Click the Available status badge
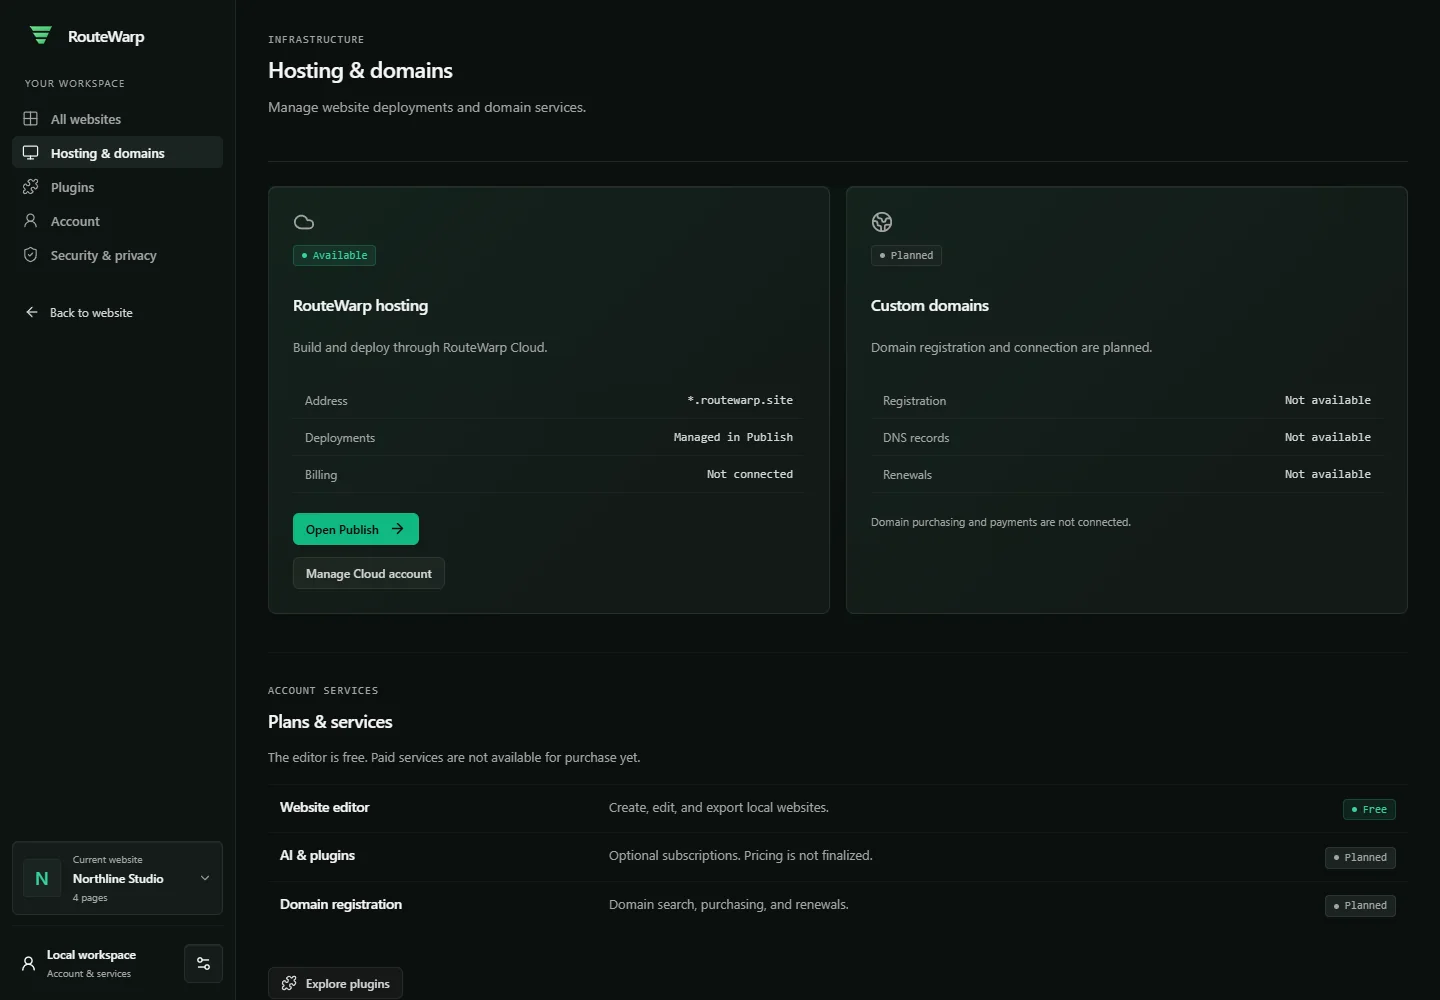 tap(334, 255)
